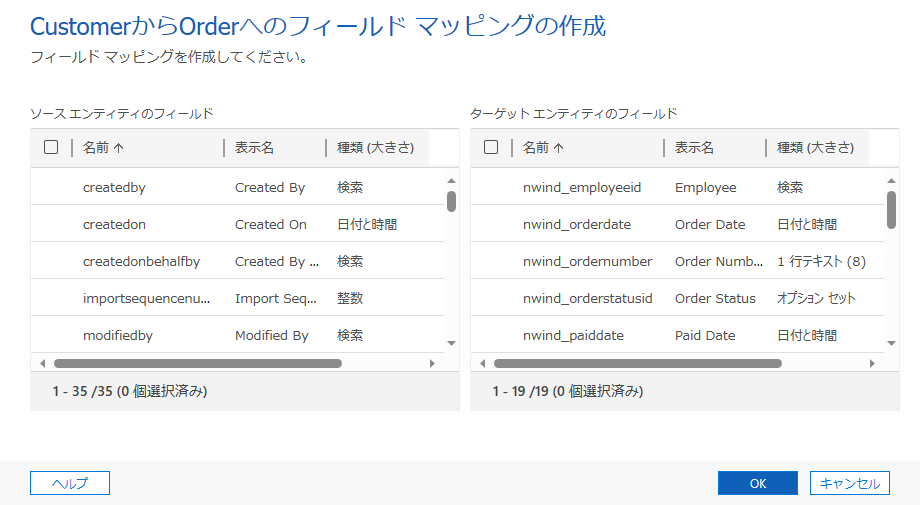Click target 種類 (大きさ) column header
The image size is (920, 505).
click(x=818, y=148)
